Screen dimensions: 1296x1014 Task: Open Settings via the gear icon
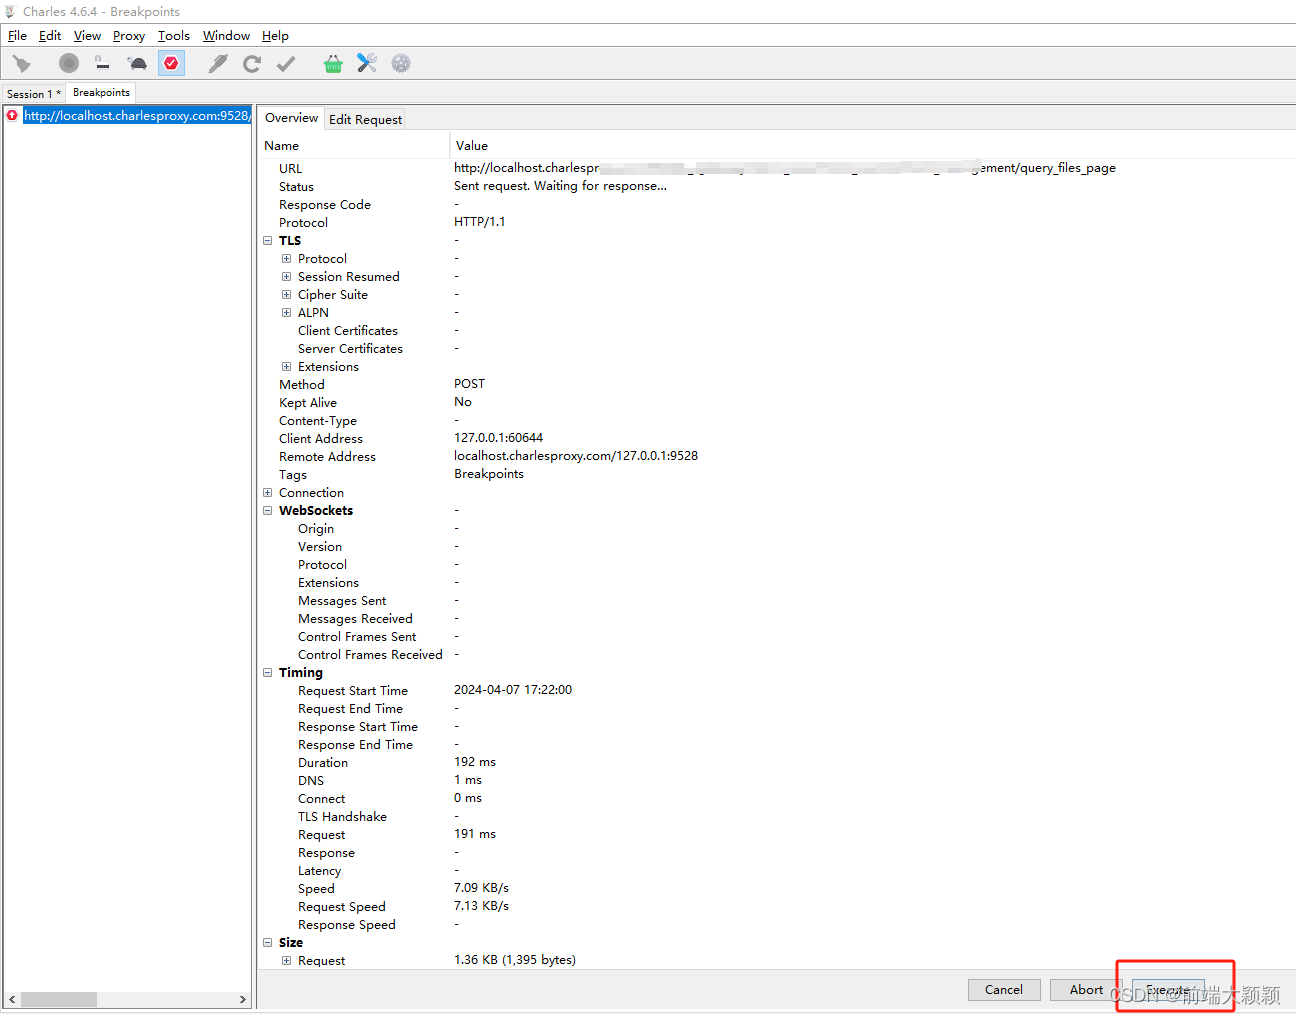[401, 64]
